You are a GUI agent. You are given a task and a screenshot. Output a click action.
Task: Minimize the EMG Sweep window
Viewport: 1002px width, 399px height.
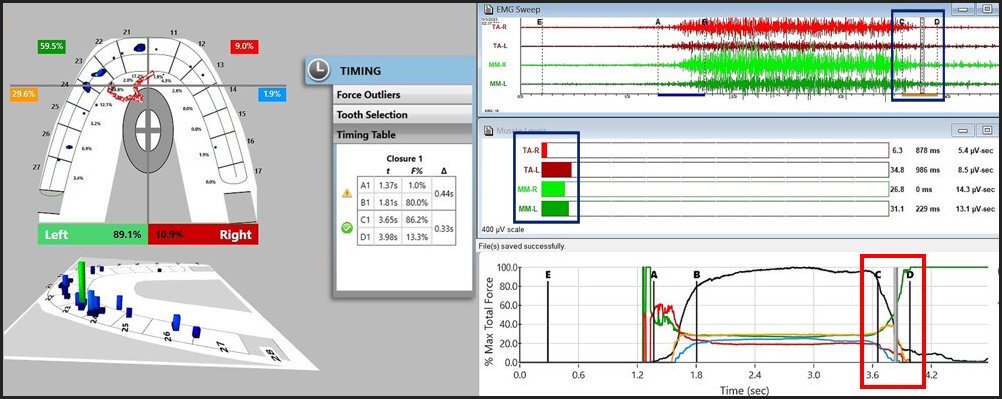tap(962, 9)
